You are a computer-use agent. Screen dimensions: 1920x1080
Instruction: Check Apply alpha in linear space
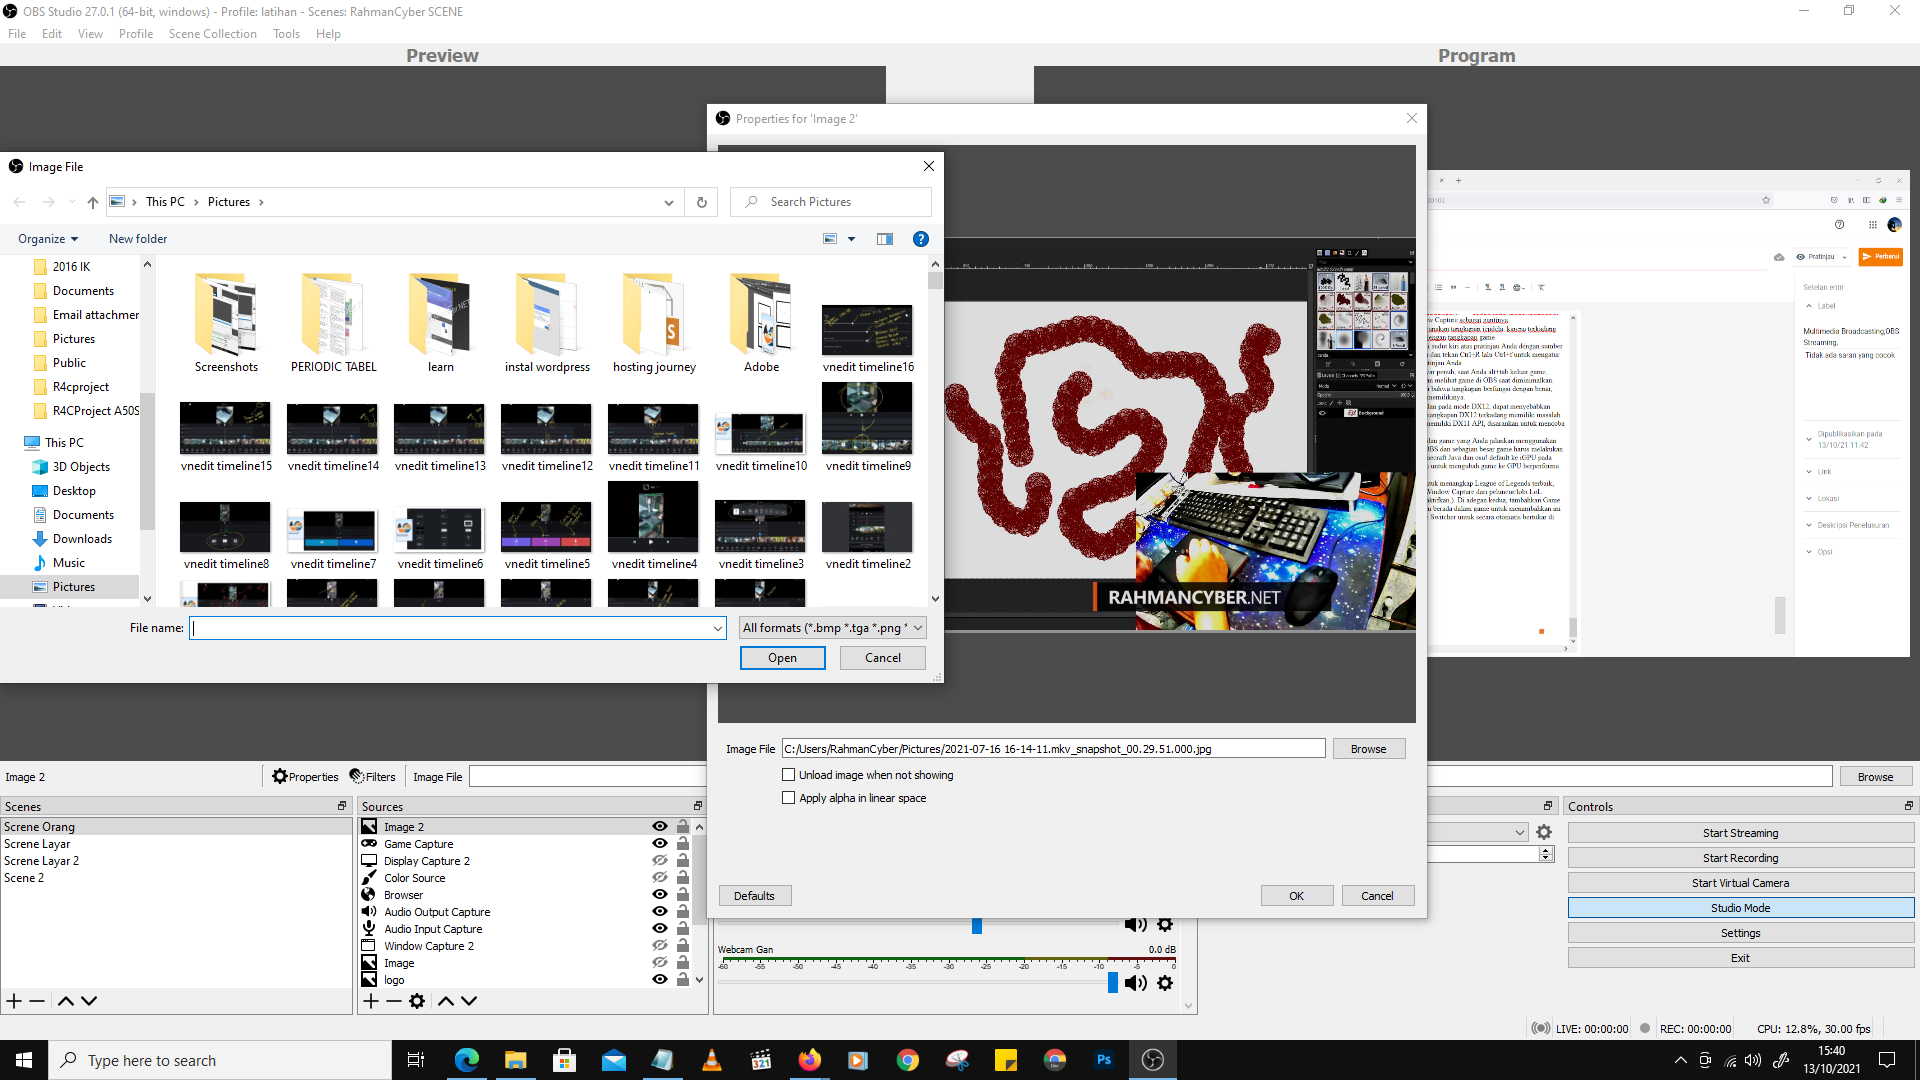[x=789, y=798]
